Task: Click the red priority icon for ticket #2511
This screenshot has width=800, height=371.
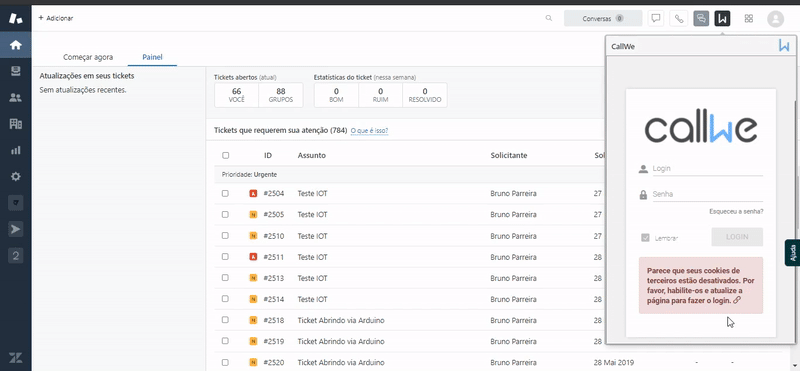Action: coord(253,257)
